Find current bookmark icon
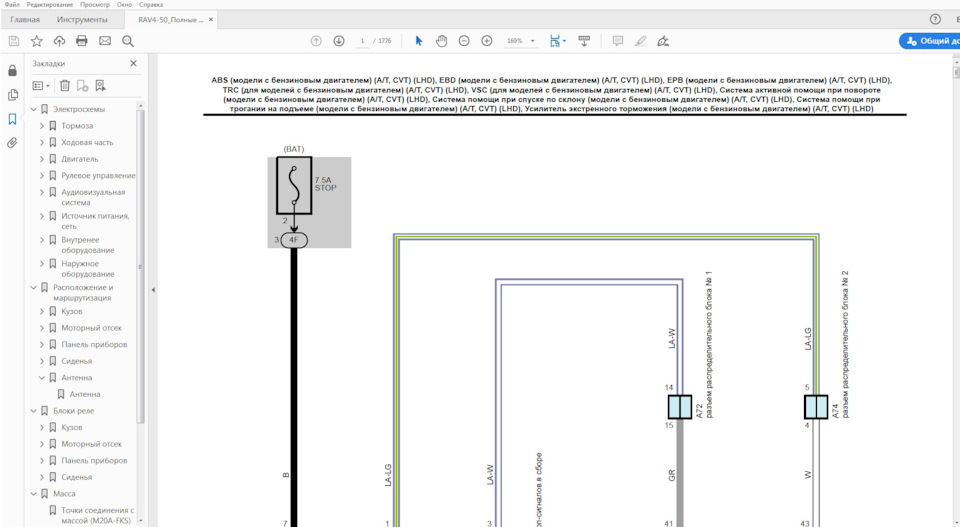The height and width of the screenshot is (527, 960). (x=100, y=86)
